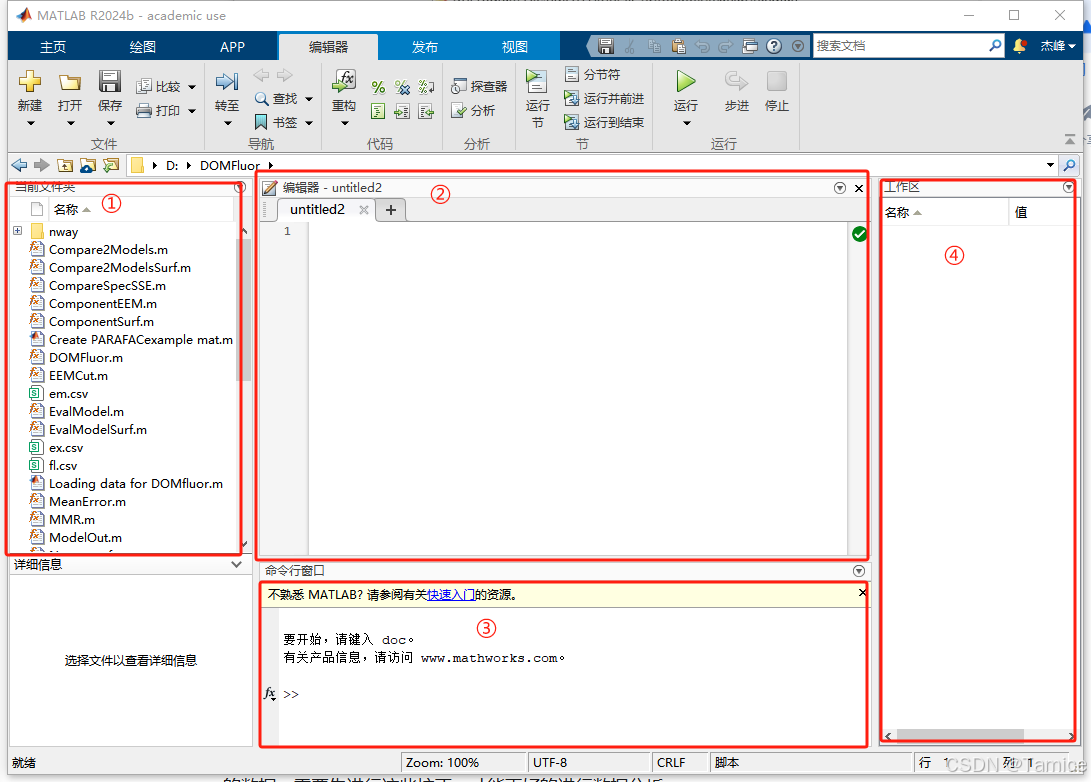Open the 工作区 panel actions menu
The height and width of the screenshot is (782, 1091).
pyautogui.click(x=1068, y=187)
